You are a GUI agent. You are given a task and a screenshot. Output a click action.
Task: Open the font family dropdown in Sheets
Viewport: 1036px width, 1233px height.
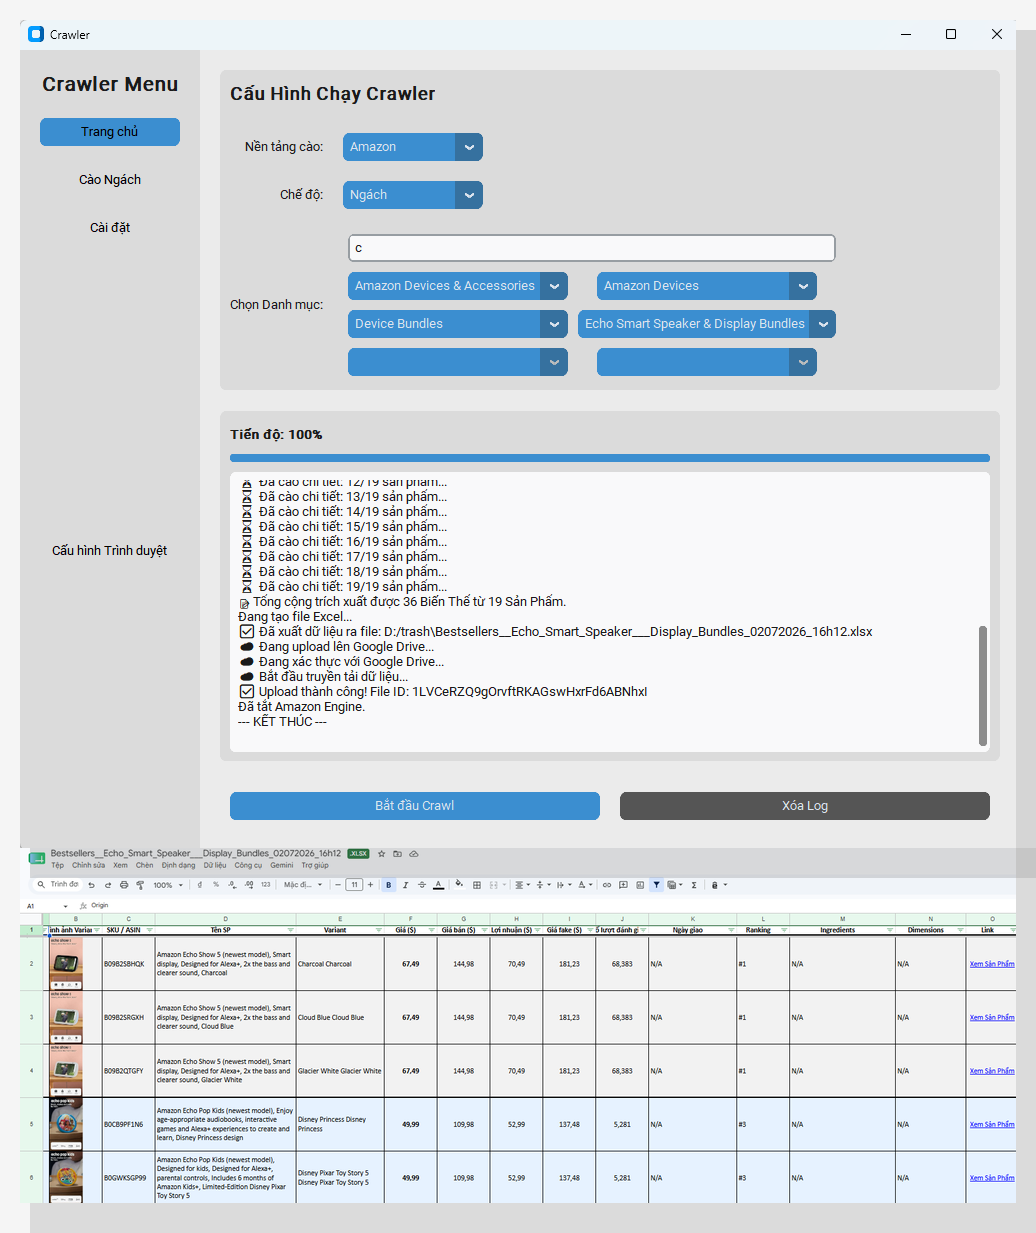click(x=303, y=885)
